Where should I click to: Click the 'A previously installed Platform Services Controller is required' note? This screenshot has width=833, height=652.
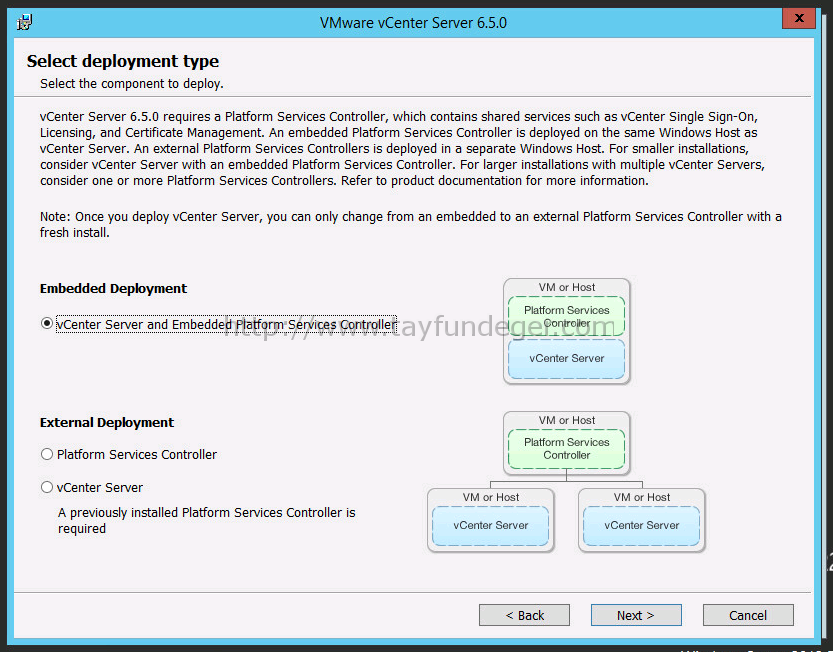click(207, 521)
